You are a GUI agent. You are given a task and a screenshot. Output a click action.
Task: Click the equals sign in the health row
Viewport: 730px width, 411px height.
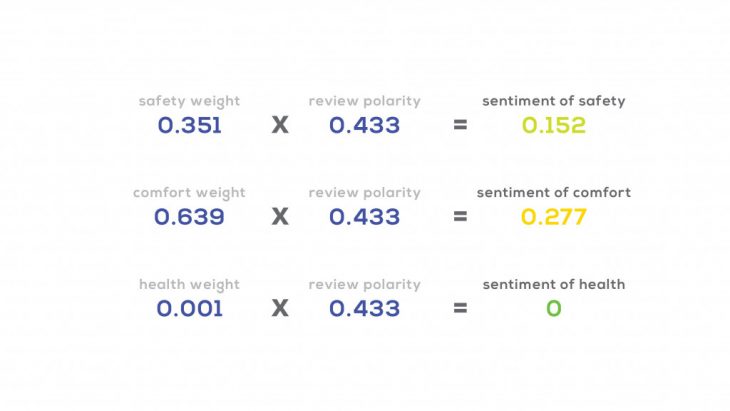coord(460,310)
